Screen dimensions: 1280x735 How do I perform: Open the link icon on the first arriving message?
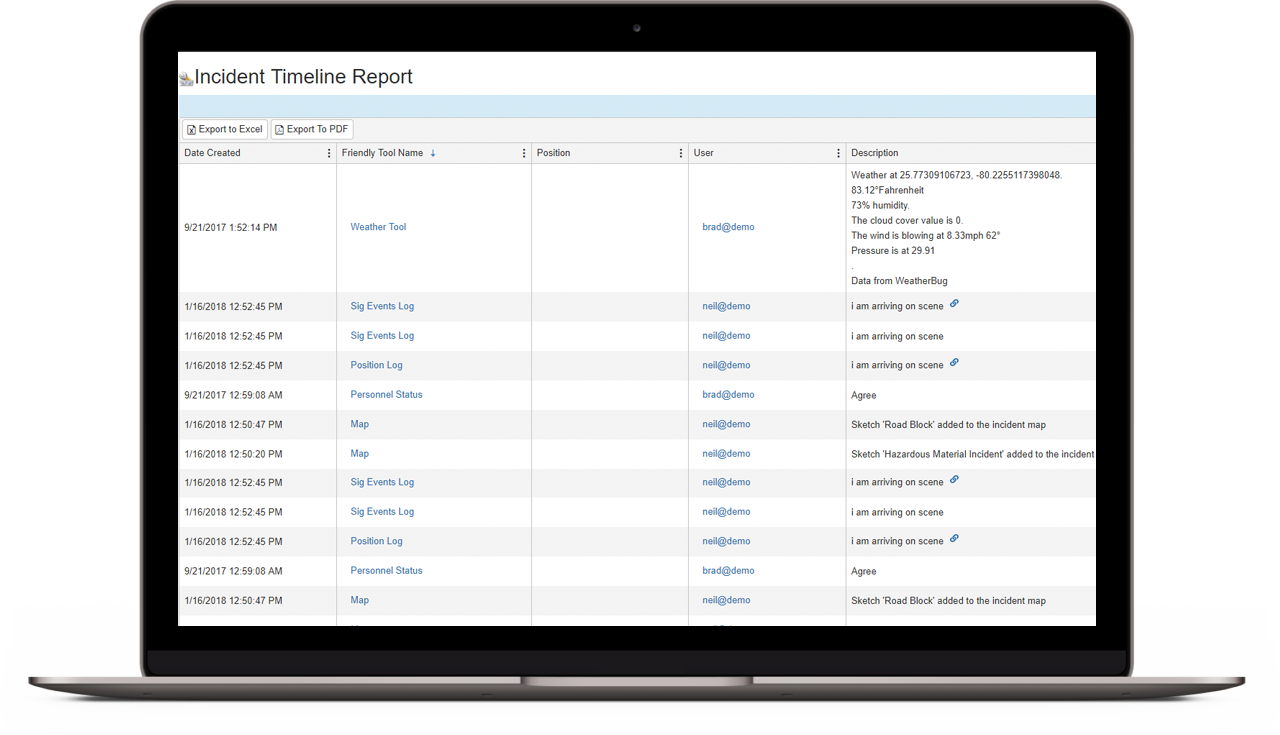954,303
